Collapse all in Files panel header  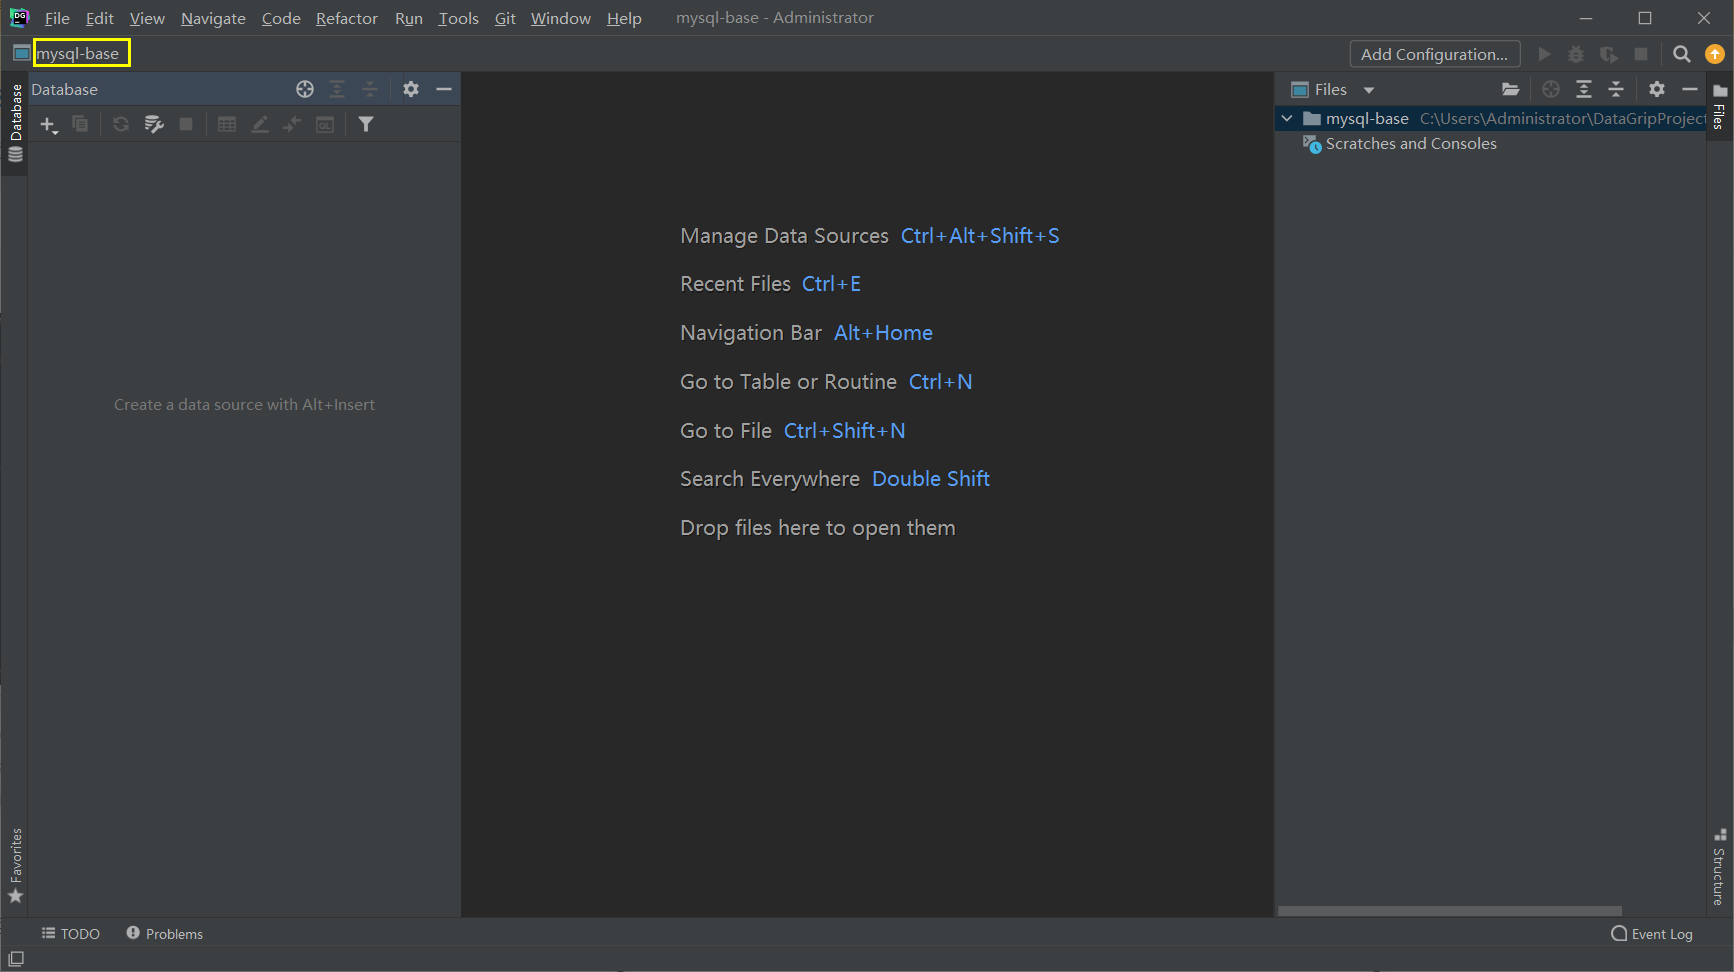pyautogui.click(x=1616, y=89)
